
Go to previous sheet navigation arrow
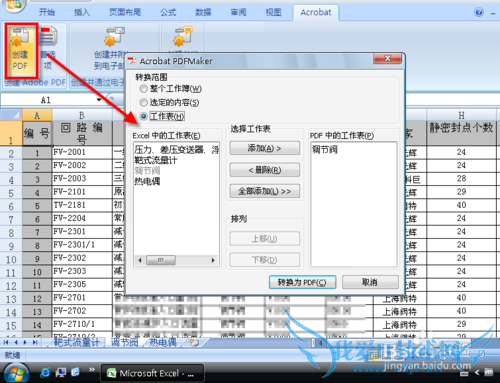16,342
